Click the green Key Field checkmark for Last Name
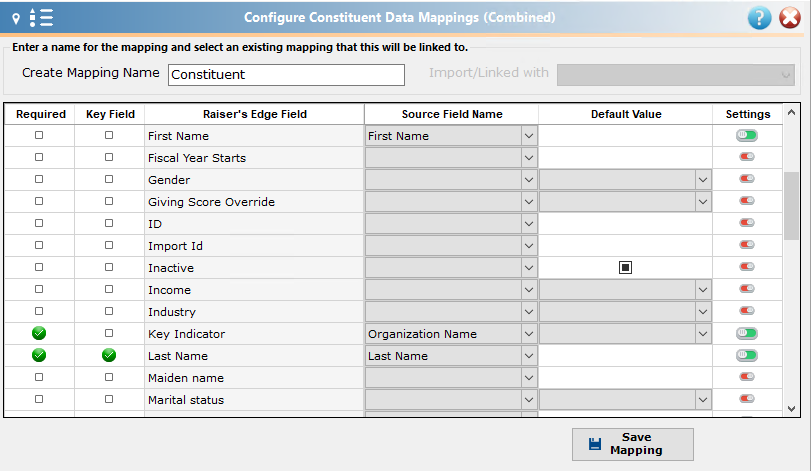 pyautogui.click(x=109, y=355)
